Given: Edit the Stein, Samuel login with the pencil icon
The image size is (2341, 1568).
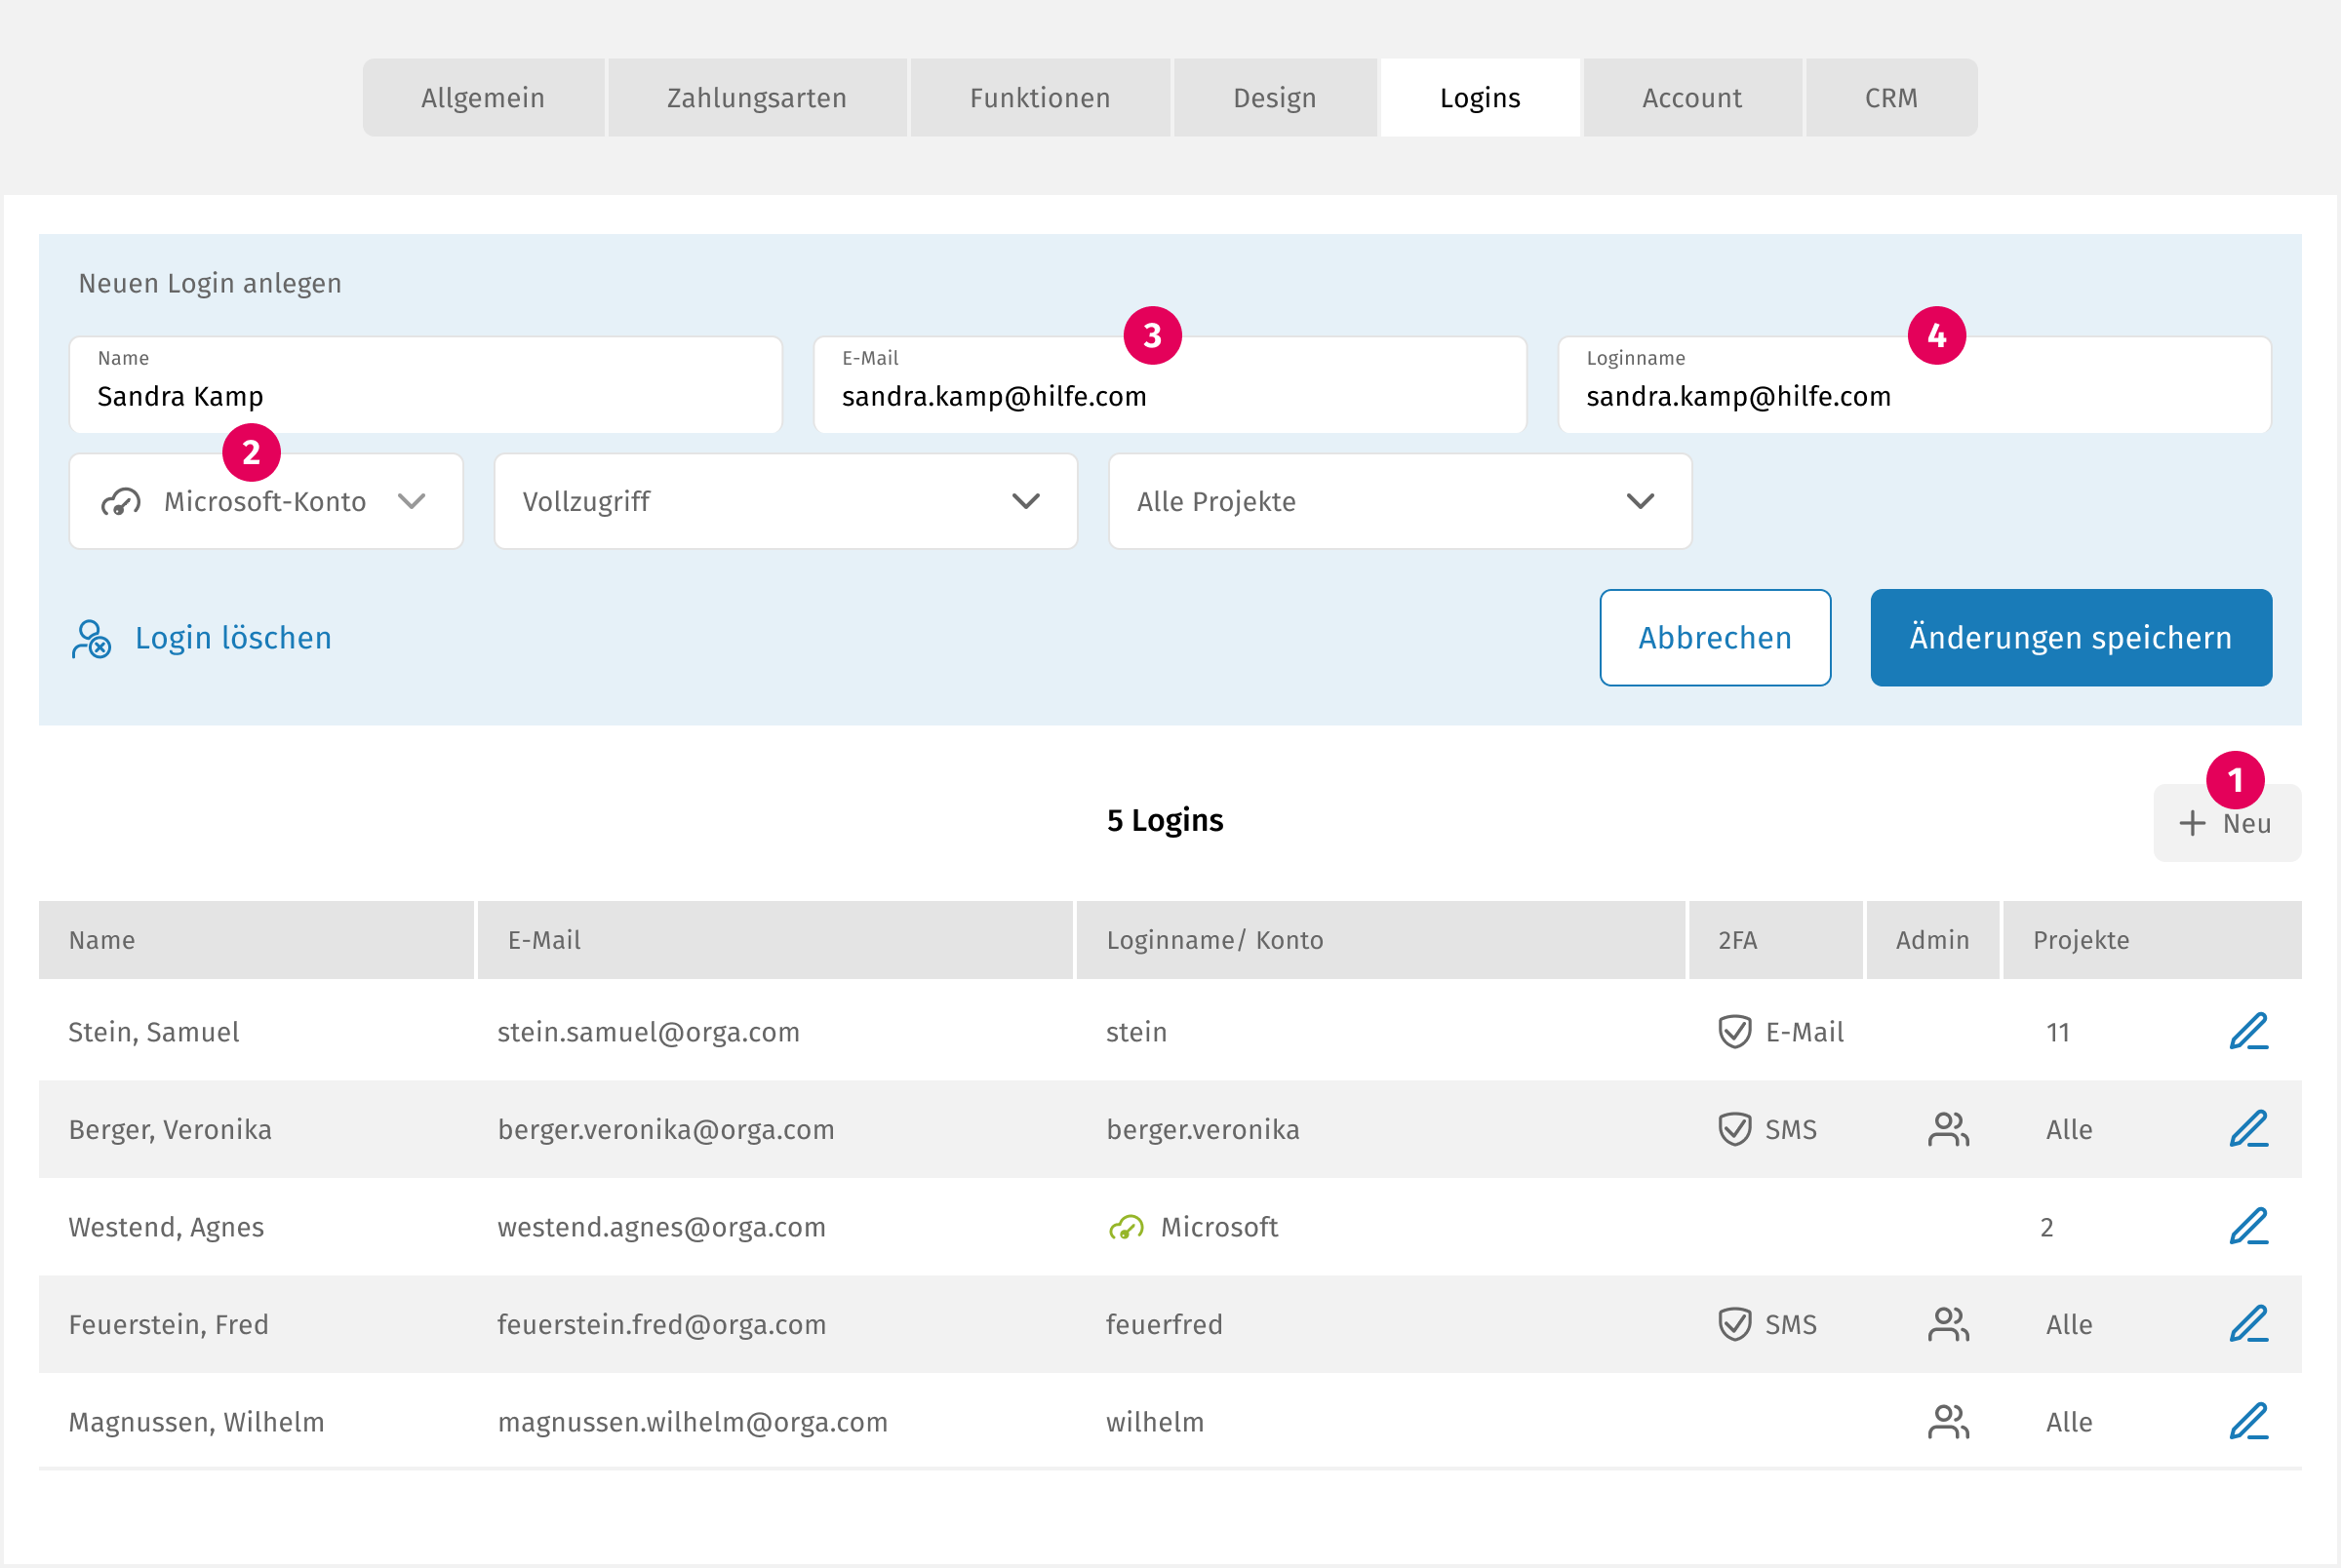Looking at the screenshot, I should click(x=2248, y=1031).
